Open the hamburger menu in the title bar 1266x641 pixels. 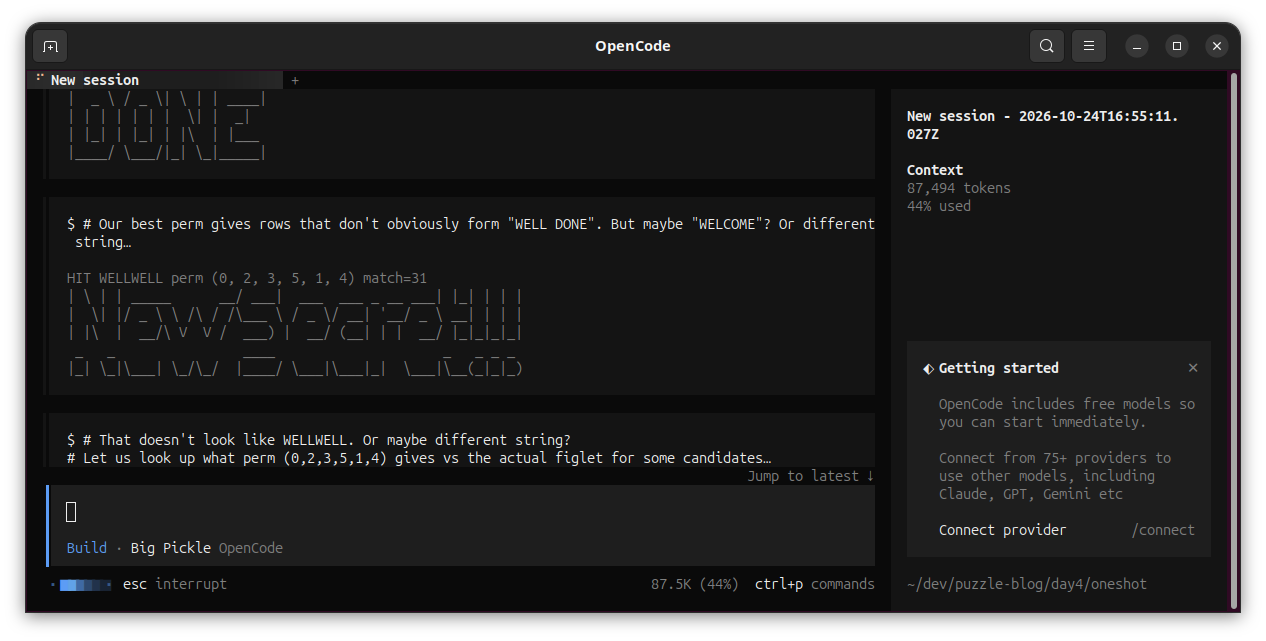(1089, 46)
